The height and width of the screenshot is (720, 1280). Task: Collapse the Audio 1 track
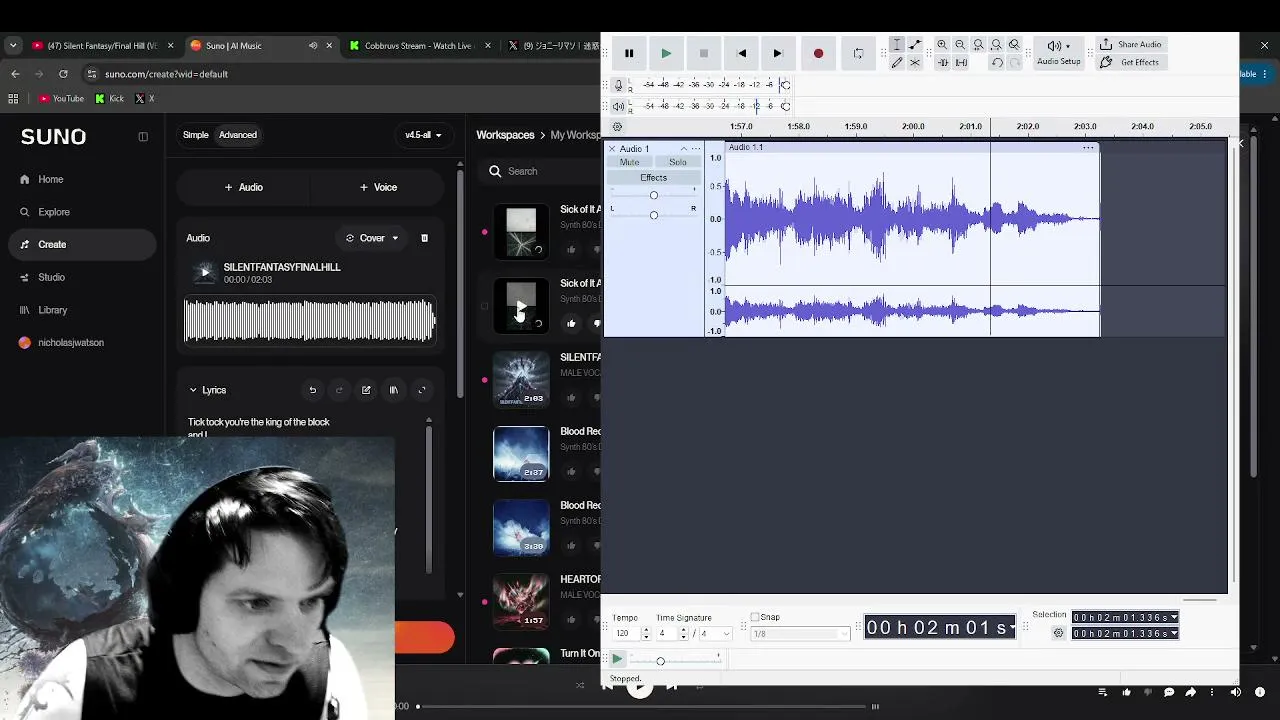pos(684,149)
